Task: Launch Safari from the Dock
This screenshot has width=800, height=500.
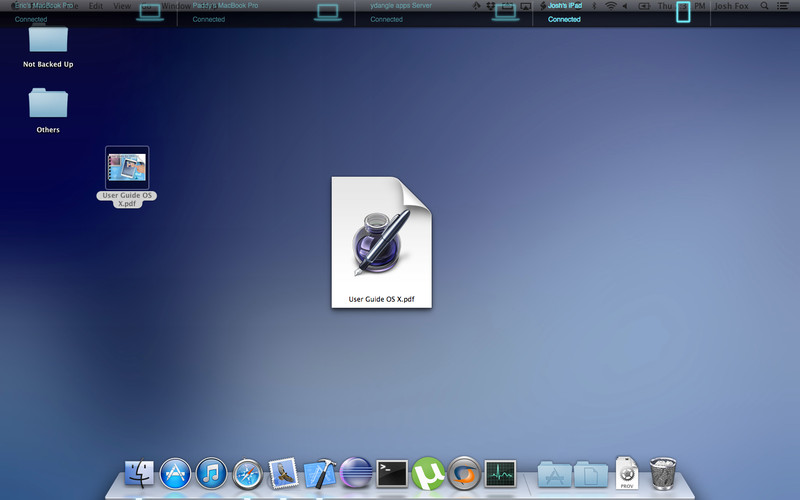Action: 247,474
